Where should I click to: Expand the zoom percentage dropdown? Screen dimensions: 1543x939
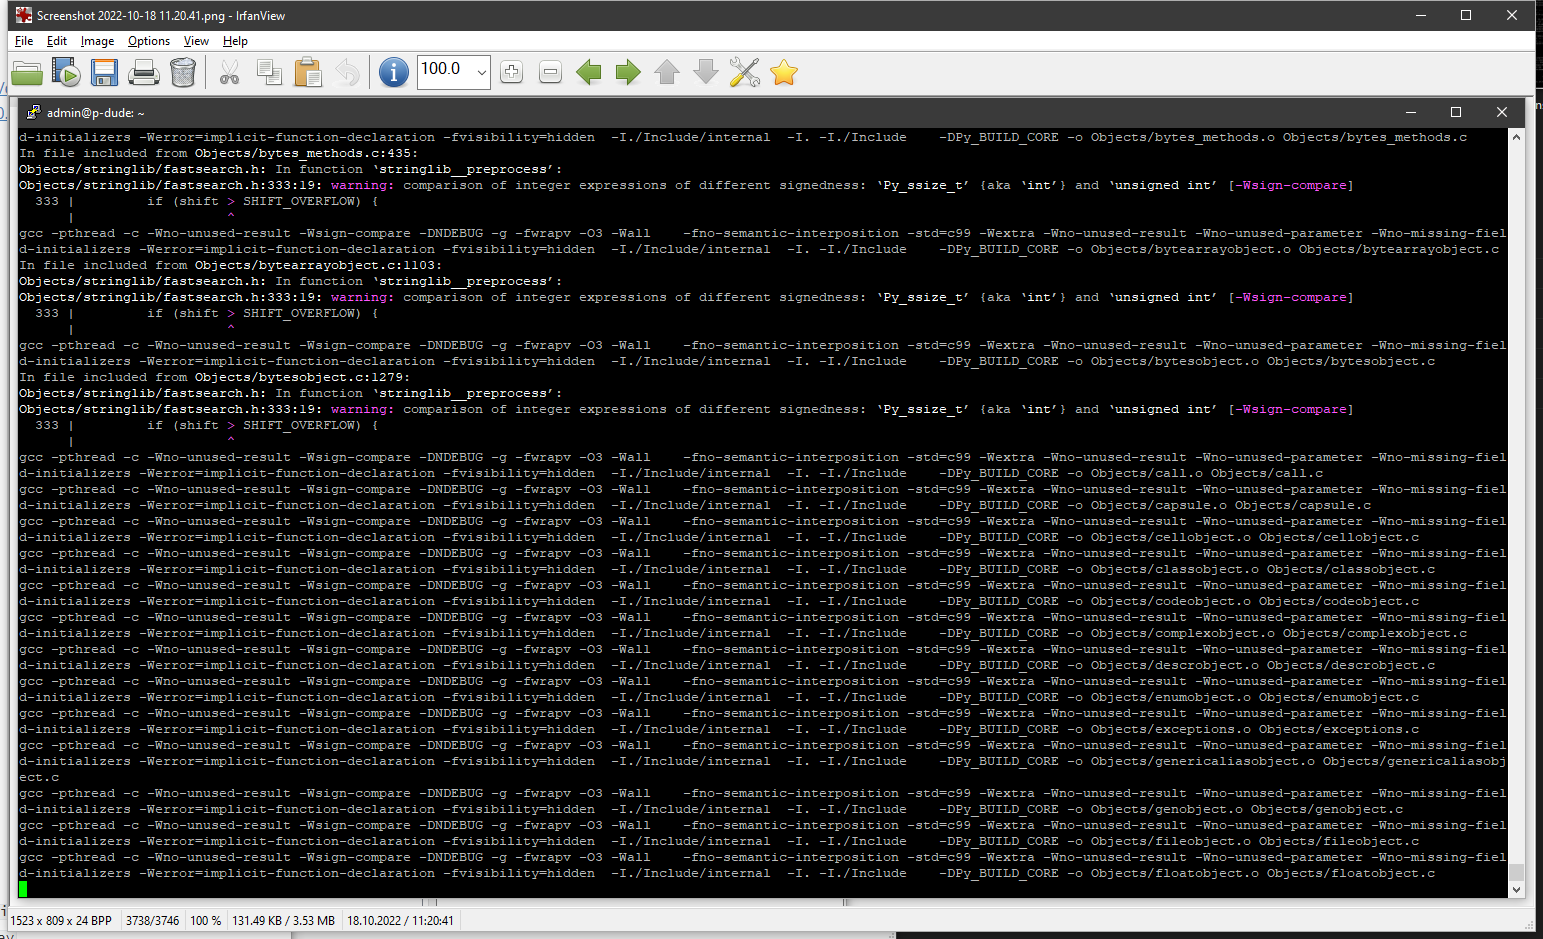click(481, 72)
